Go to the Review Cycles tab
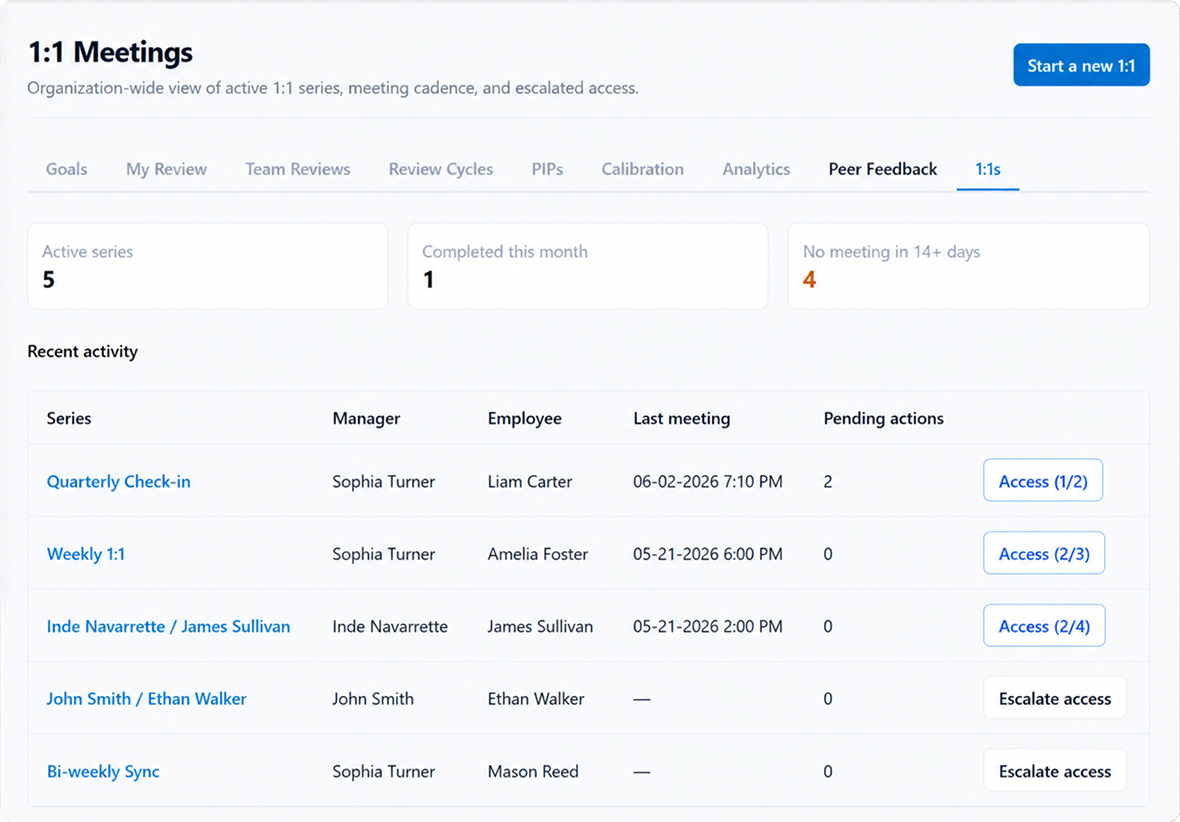 click(441, 169)
